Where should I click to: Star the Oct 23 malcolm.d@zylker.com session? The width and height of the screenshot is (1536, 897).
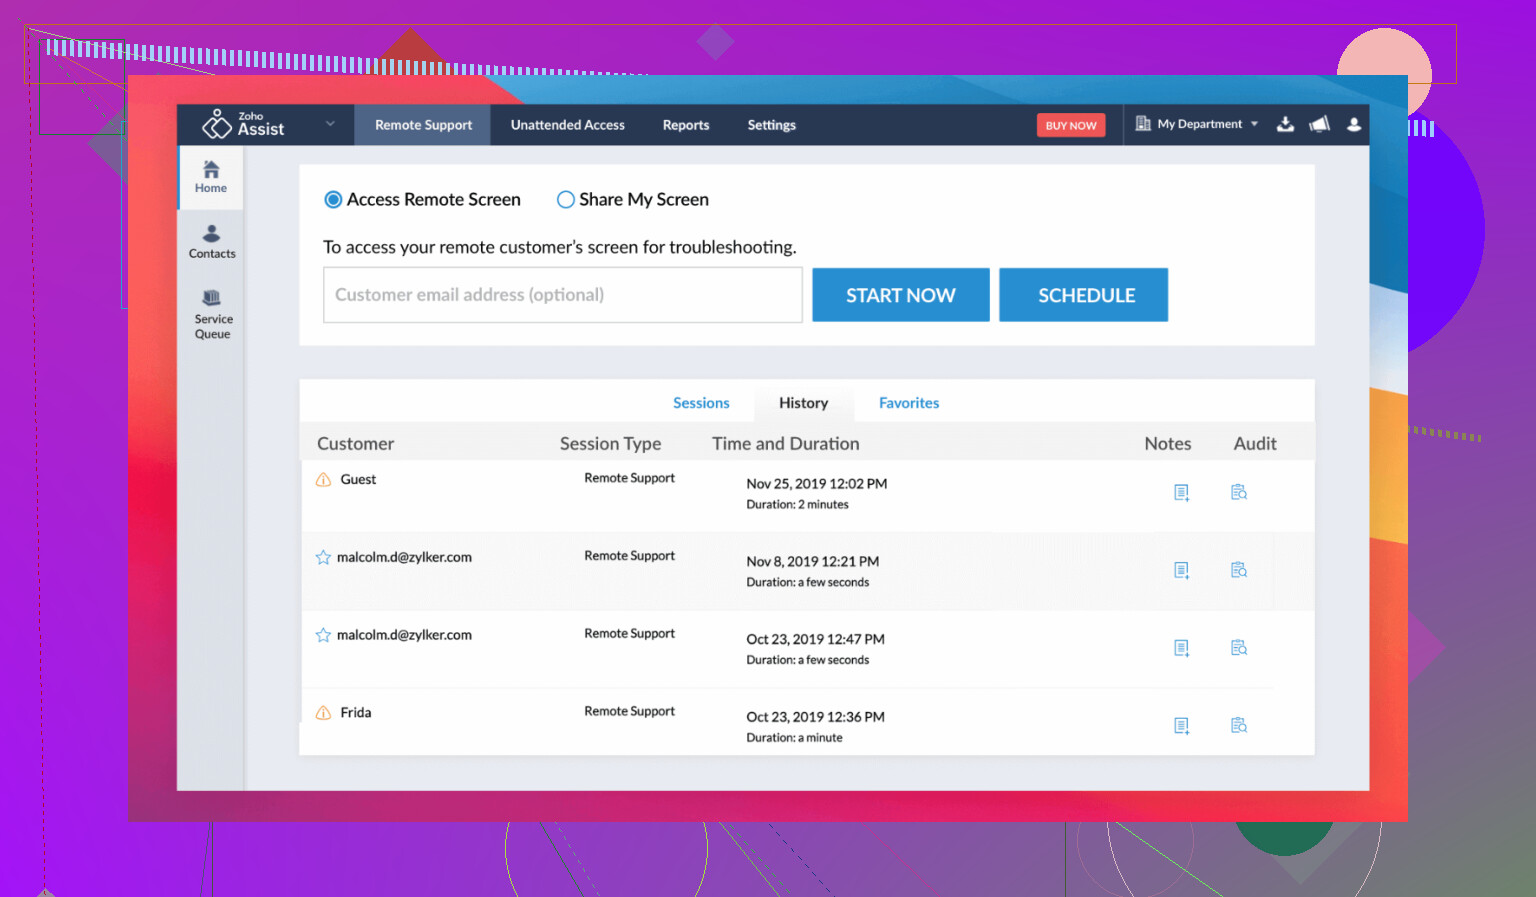tap(323, 635)
